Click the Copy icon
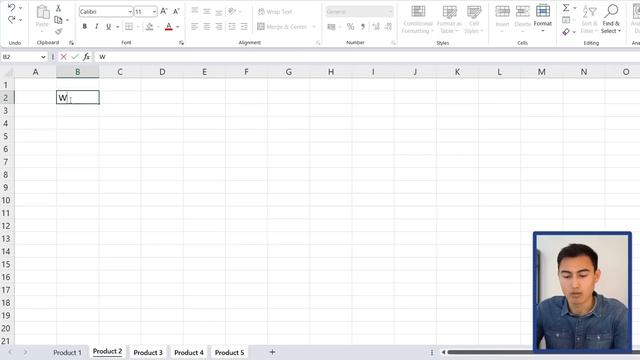This screenshot has width=640, height=360. pyautogui.click(x=58, y=20)
